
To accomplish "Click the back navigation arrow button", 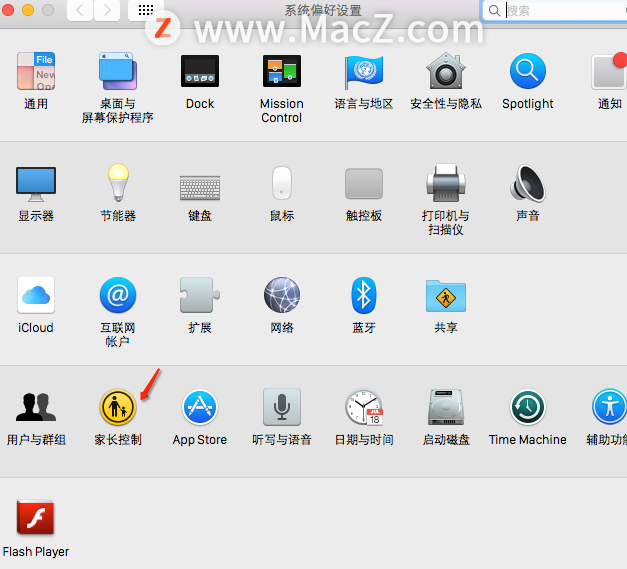I will (x=80, y=10).
